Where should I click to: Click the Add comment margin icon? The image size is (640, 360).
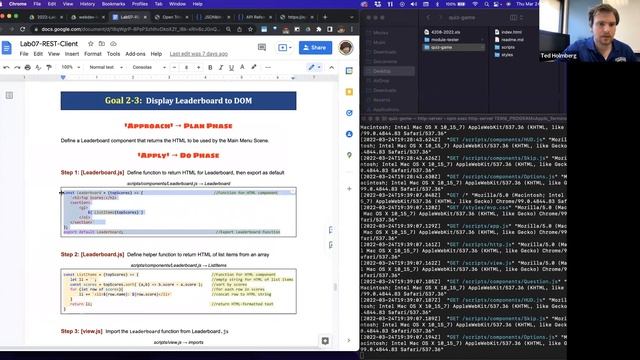pos(331,230)
